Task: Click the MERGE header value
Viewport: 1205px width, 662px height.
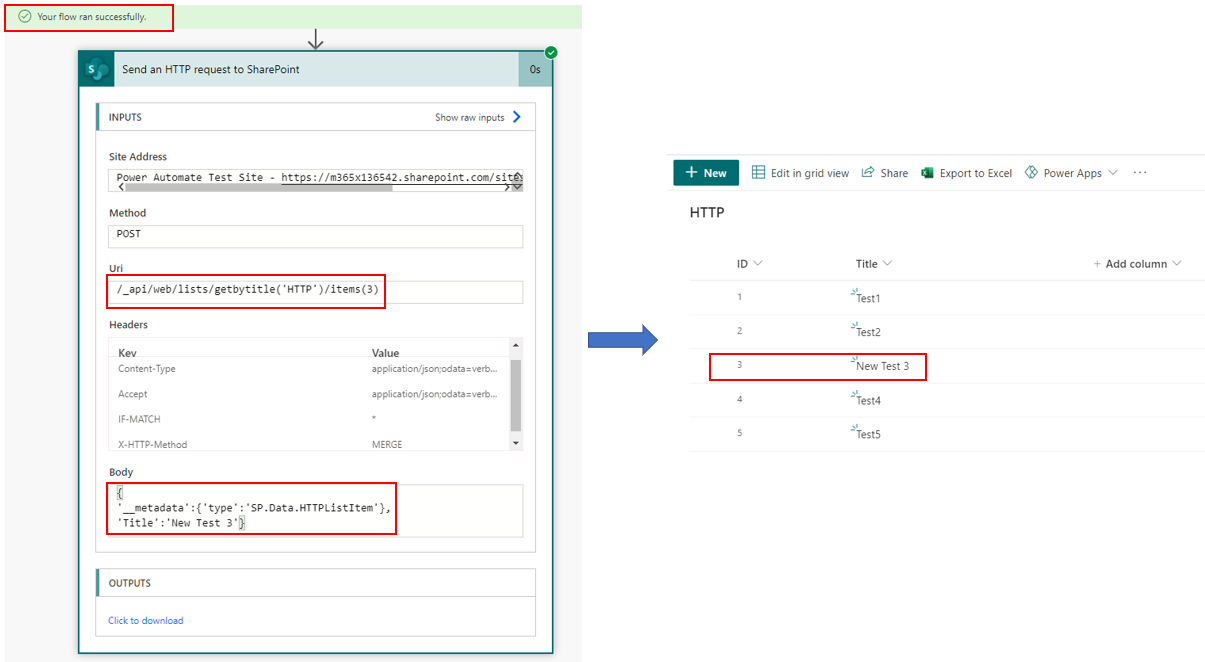Action: (x=386, y=444)
